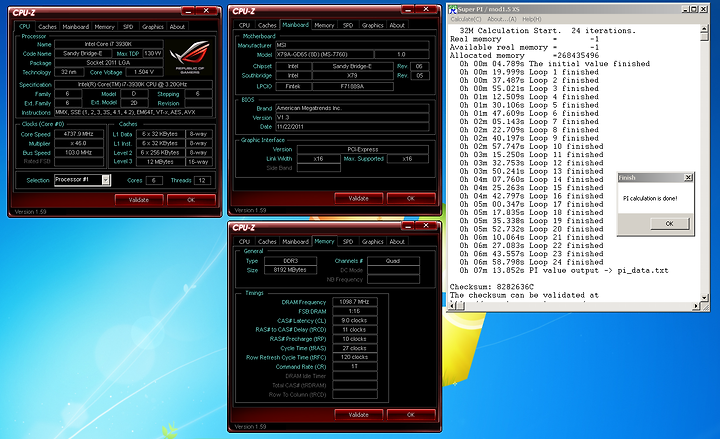Select CPU tab in the Mainboard window
720x439 pixels.
pyautogui.click(x=244, y=25)
